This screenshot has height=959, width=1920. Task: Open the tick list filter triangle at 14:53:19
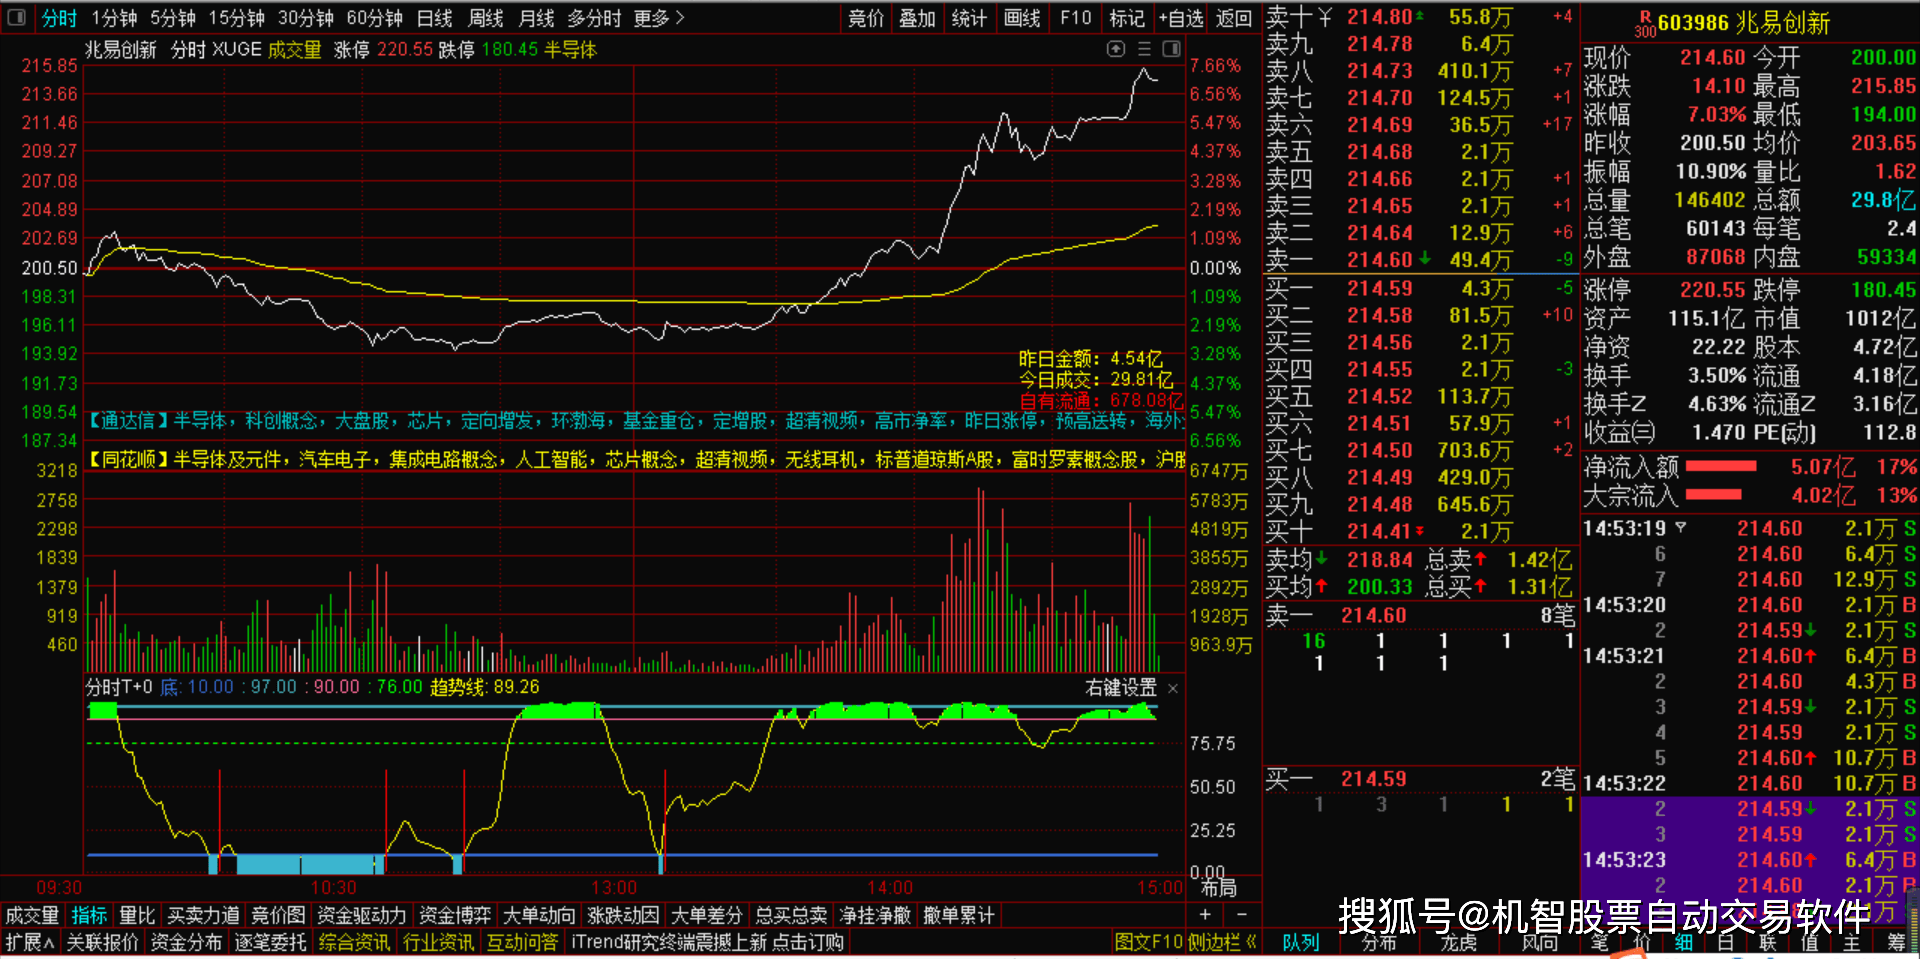pyautogui.click(x=1681, y=528)
